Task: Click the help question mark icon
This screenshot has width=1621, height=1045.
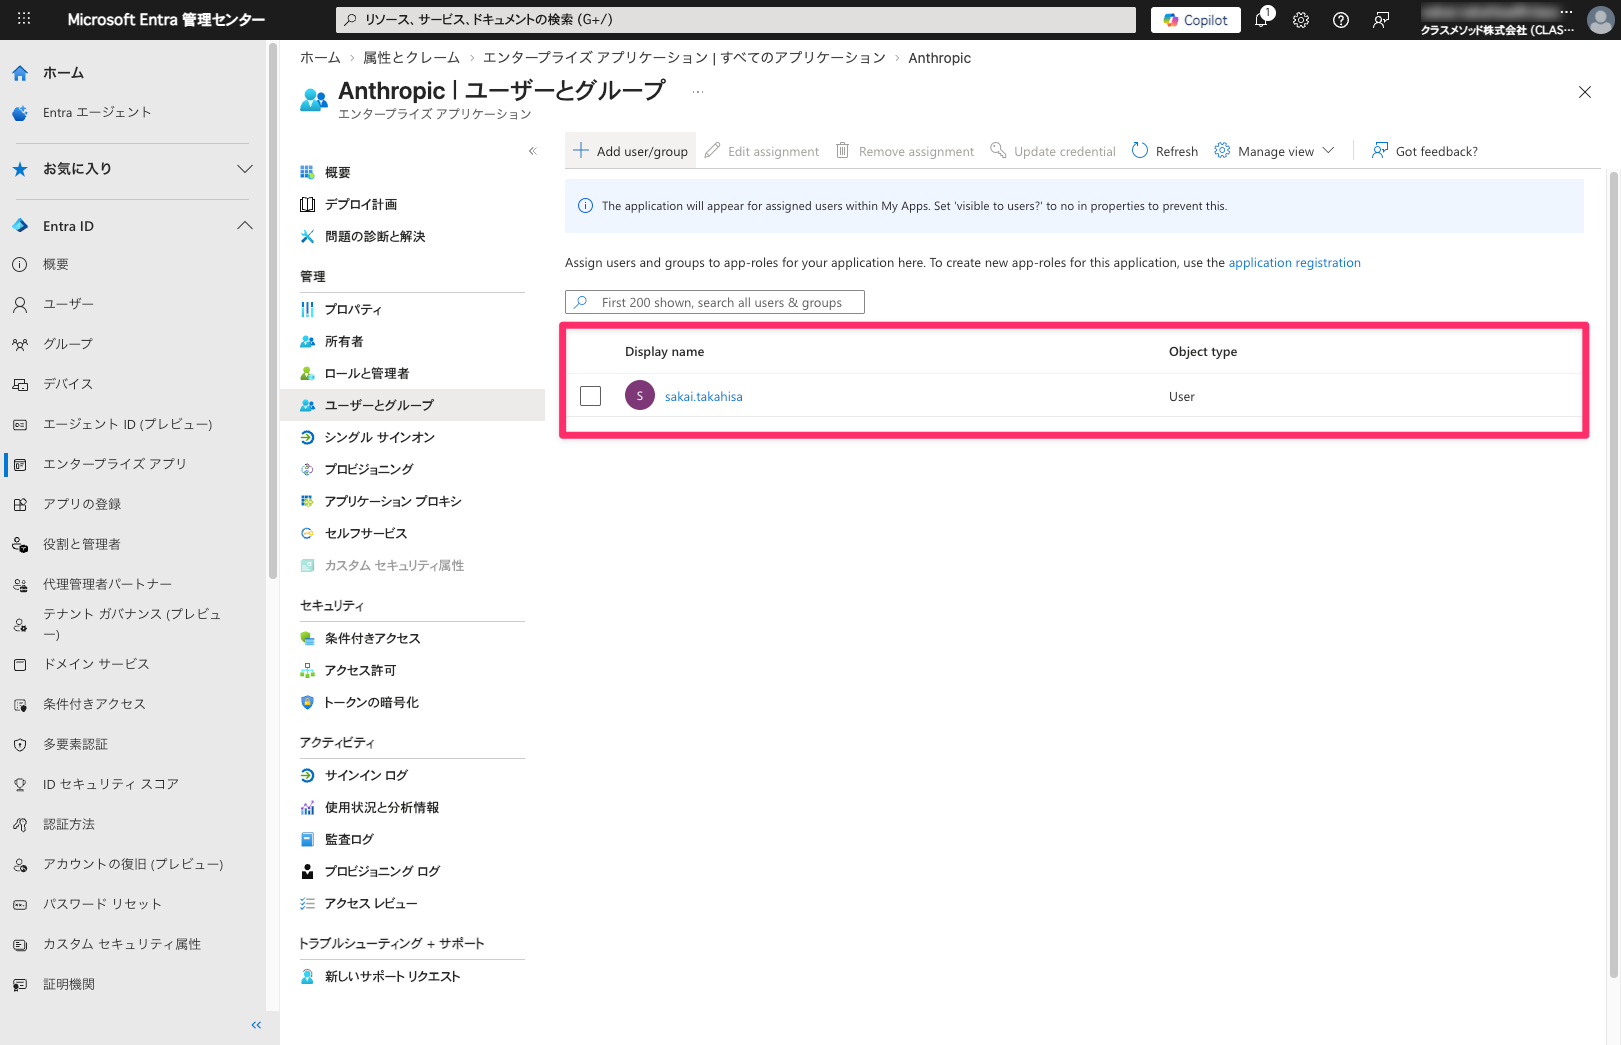Action: [1341, 20]
